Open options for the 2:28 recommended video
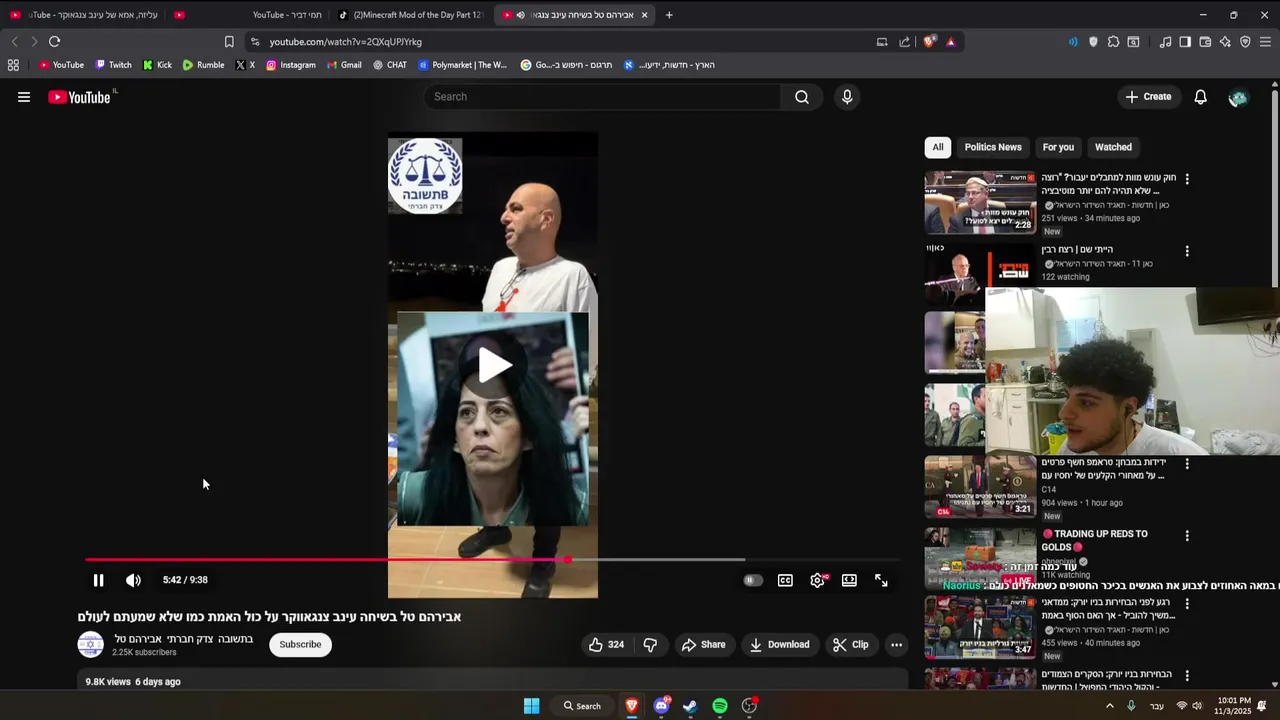This screenshot has height=720, width=1280. click(x=1187, y=179)
